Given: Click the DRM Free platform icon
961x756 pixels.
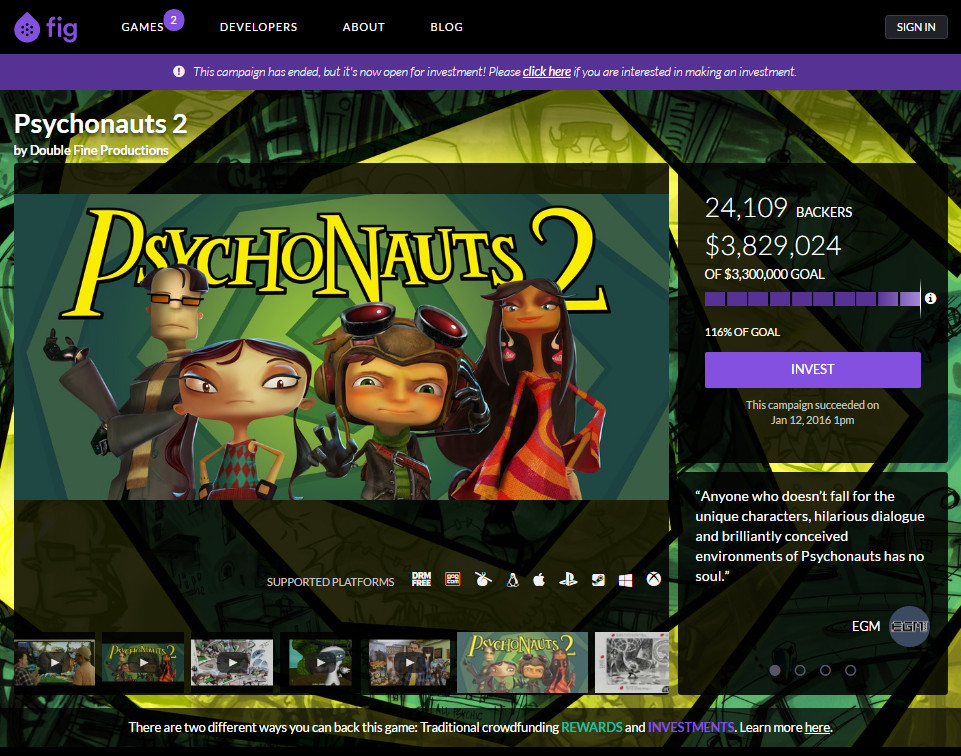Looking at the screenshot, I should pyautogui.click(x=421, y=580).
